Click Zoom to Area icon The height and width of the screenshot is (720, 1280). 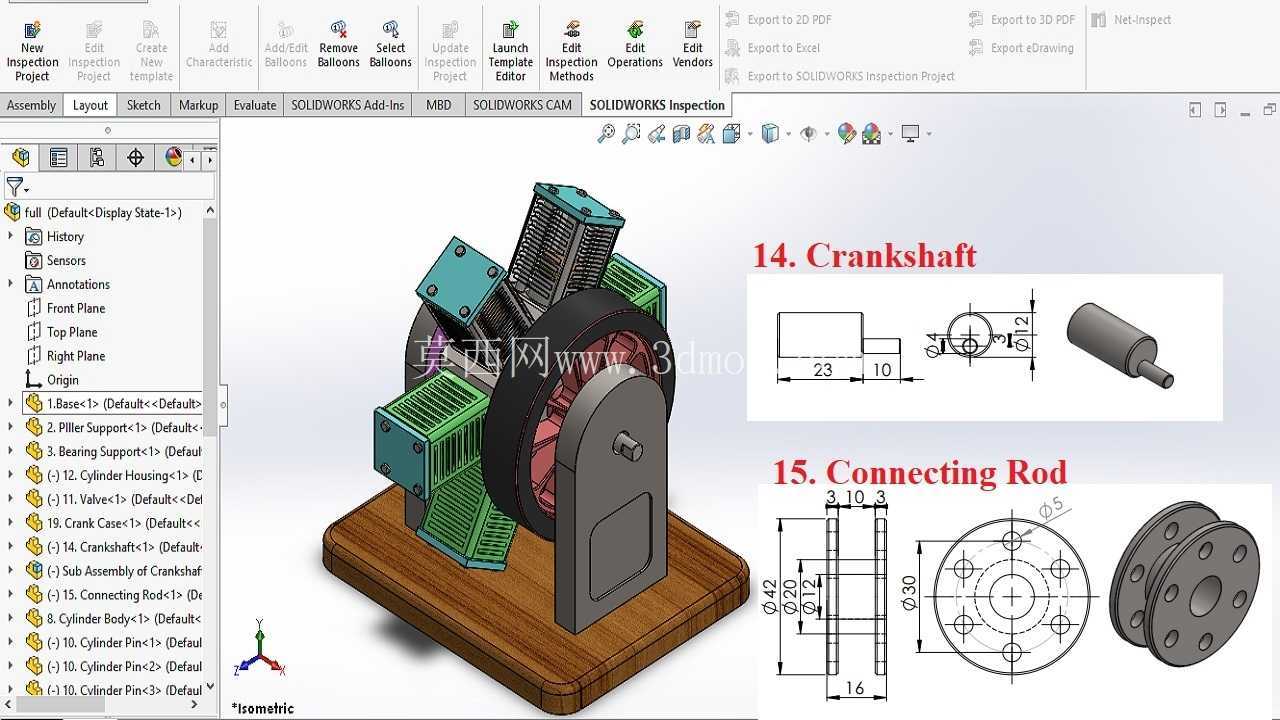click(x=631, y=133)
